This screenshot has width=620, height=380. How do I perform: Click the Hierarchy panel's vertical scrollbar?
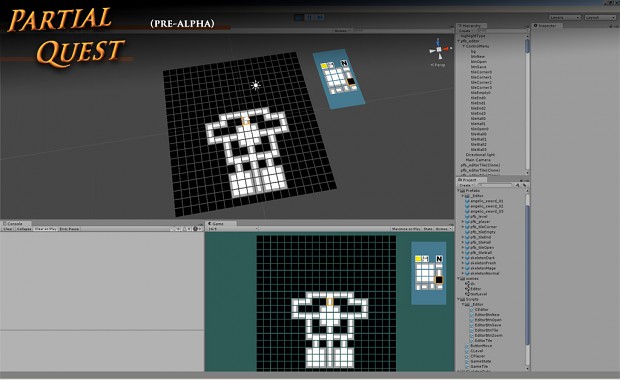tap(527, 104)
